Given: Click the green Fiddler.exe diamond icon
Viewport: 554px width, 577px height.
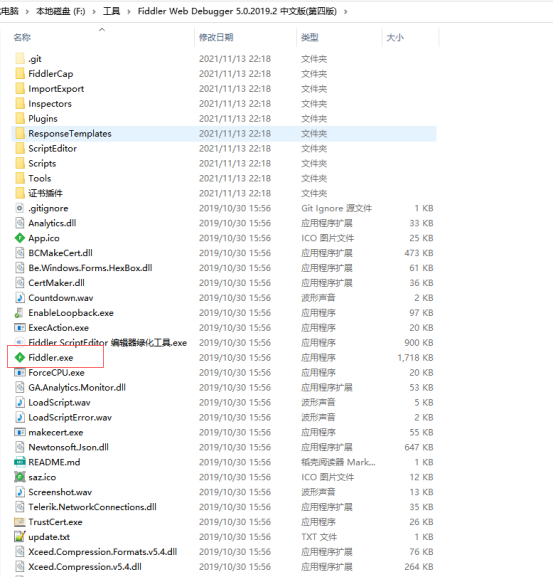Looking at the screenshot, I should (20, 357).
